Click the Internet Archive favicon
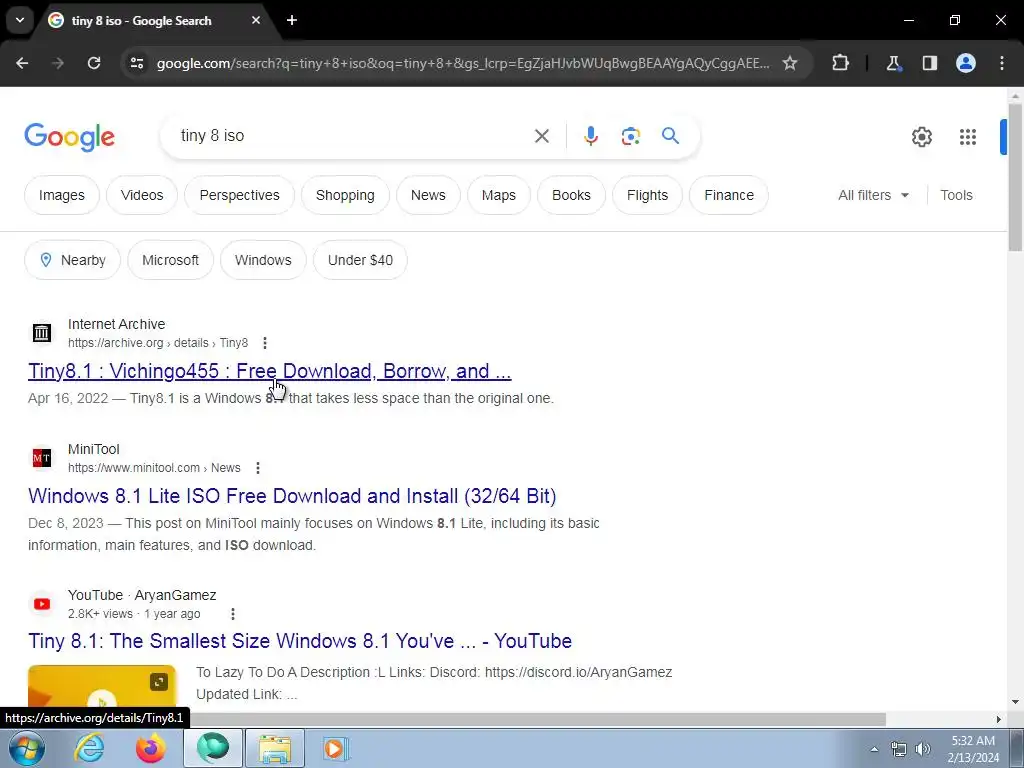Viewport: 1024px width, 768px height. 42,333
